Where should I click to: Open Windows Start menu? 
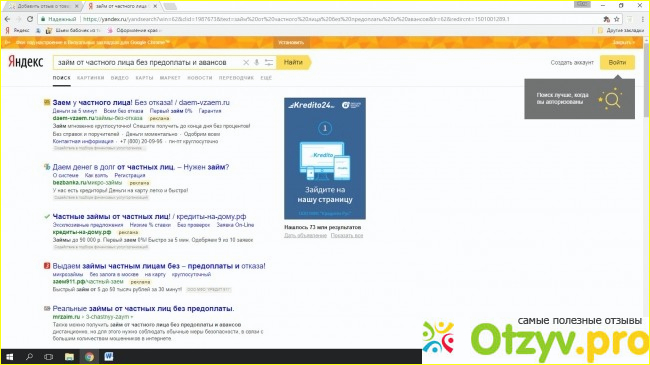coord(10,357)
